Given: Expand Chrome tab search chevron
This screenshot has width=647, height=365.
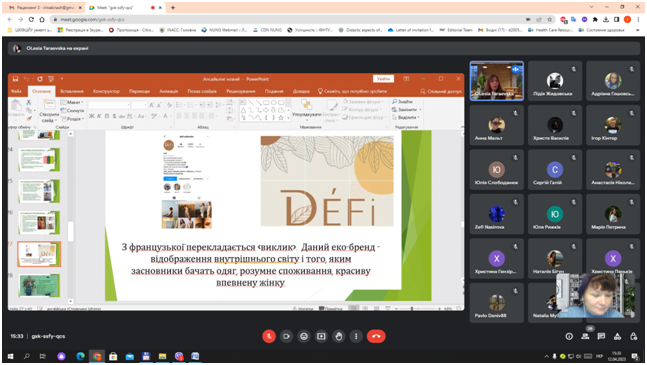Looking at the screenshot, I should click(x=591, y=7).
